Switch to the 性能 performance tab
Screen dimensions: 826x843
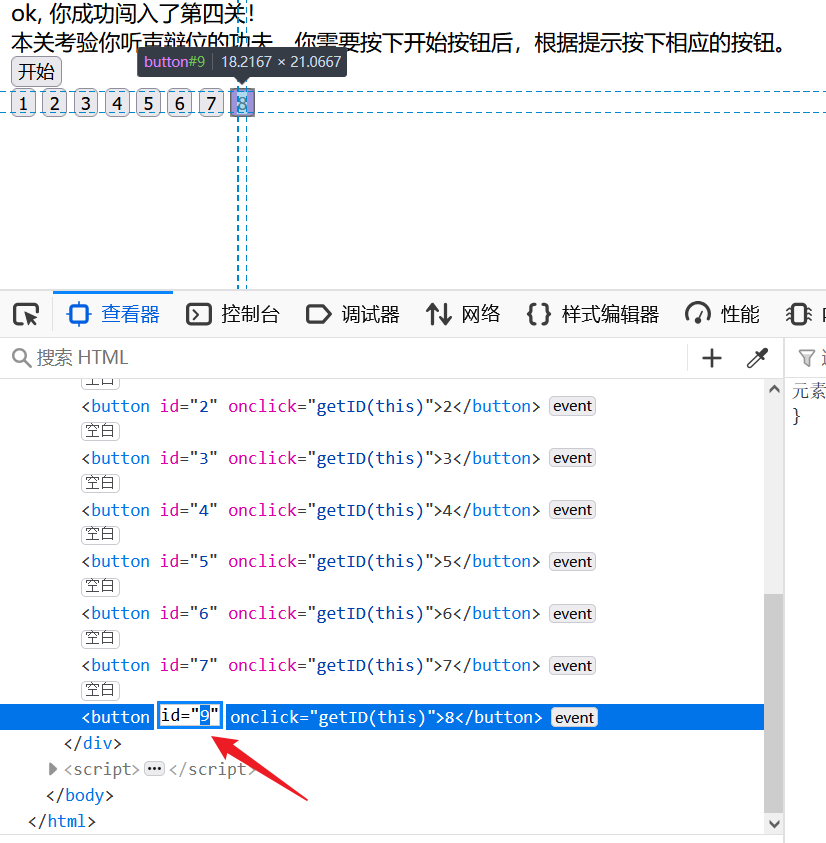(x=722, y=315)
